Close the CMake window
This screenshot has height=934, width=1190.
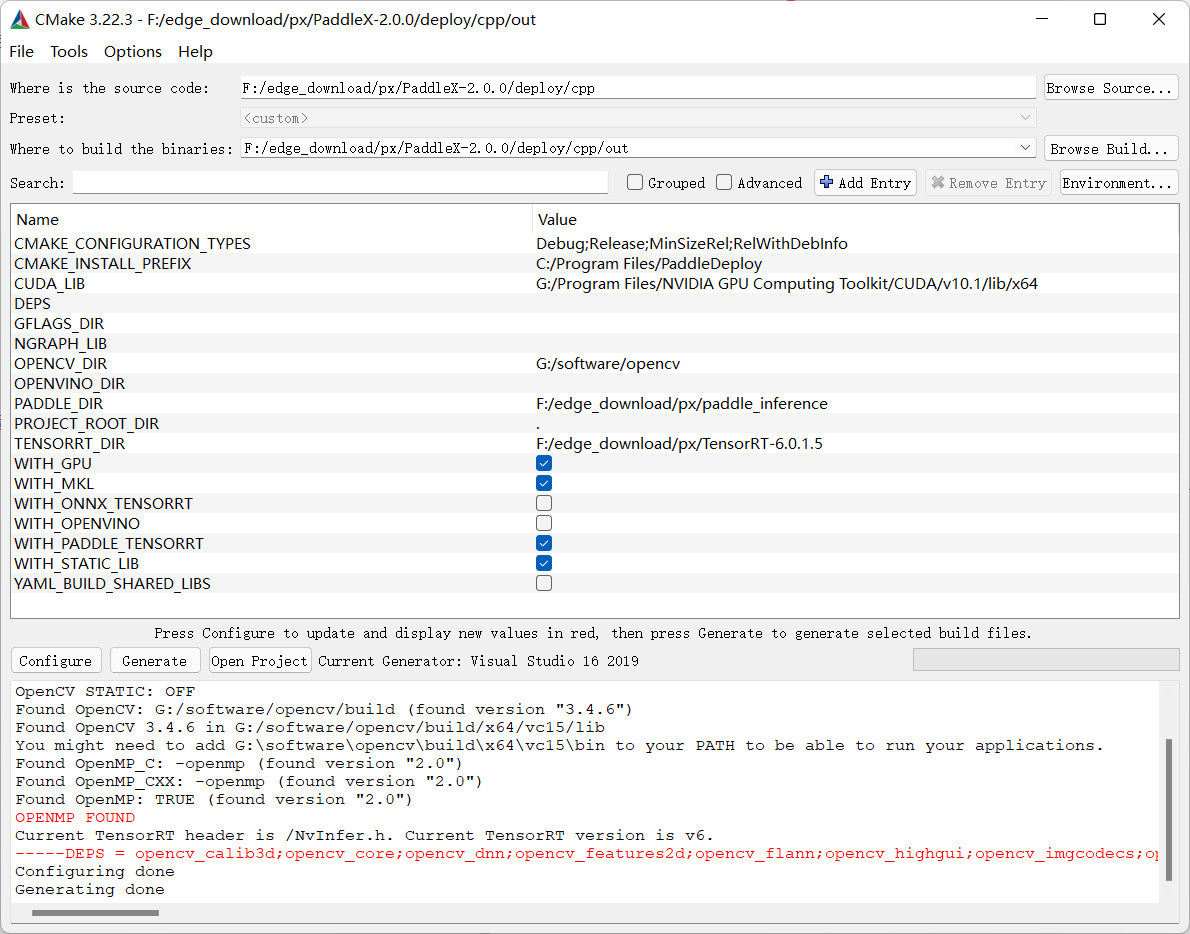pos(1158,19)
